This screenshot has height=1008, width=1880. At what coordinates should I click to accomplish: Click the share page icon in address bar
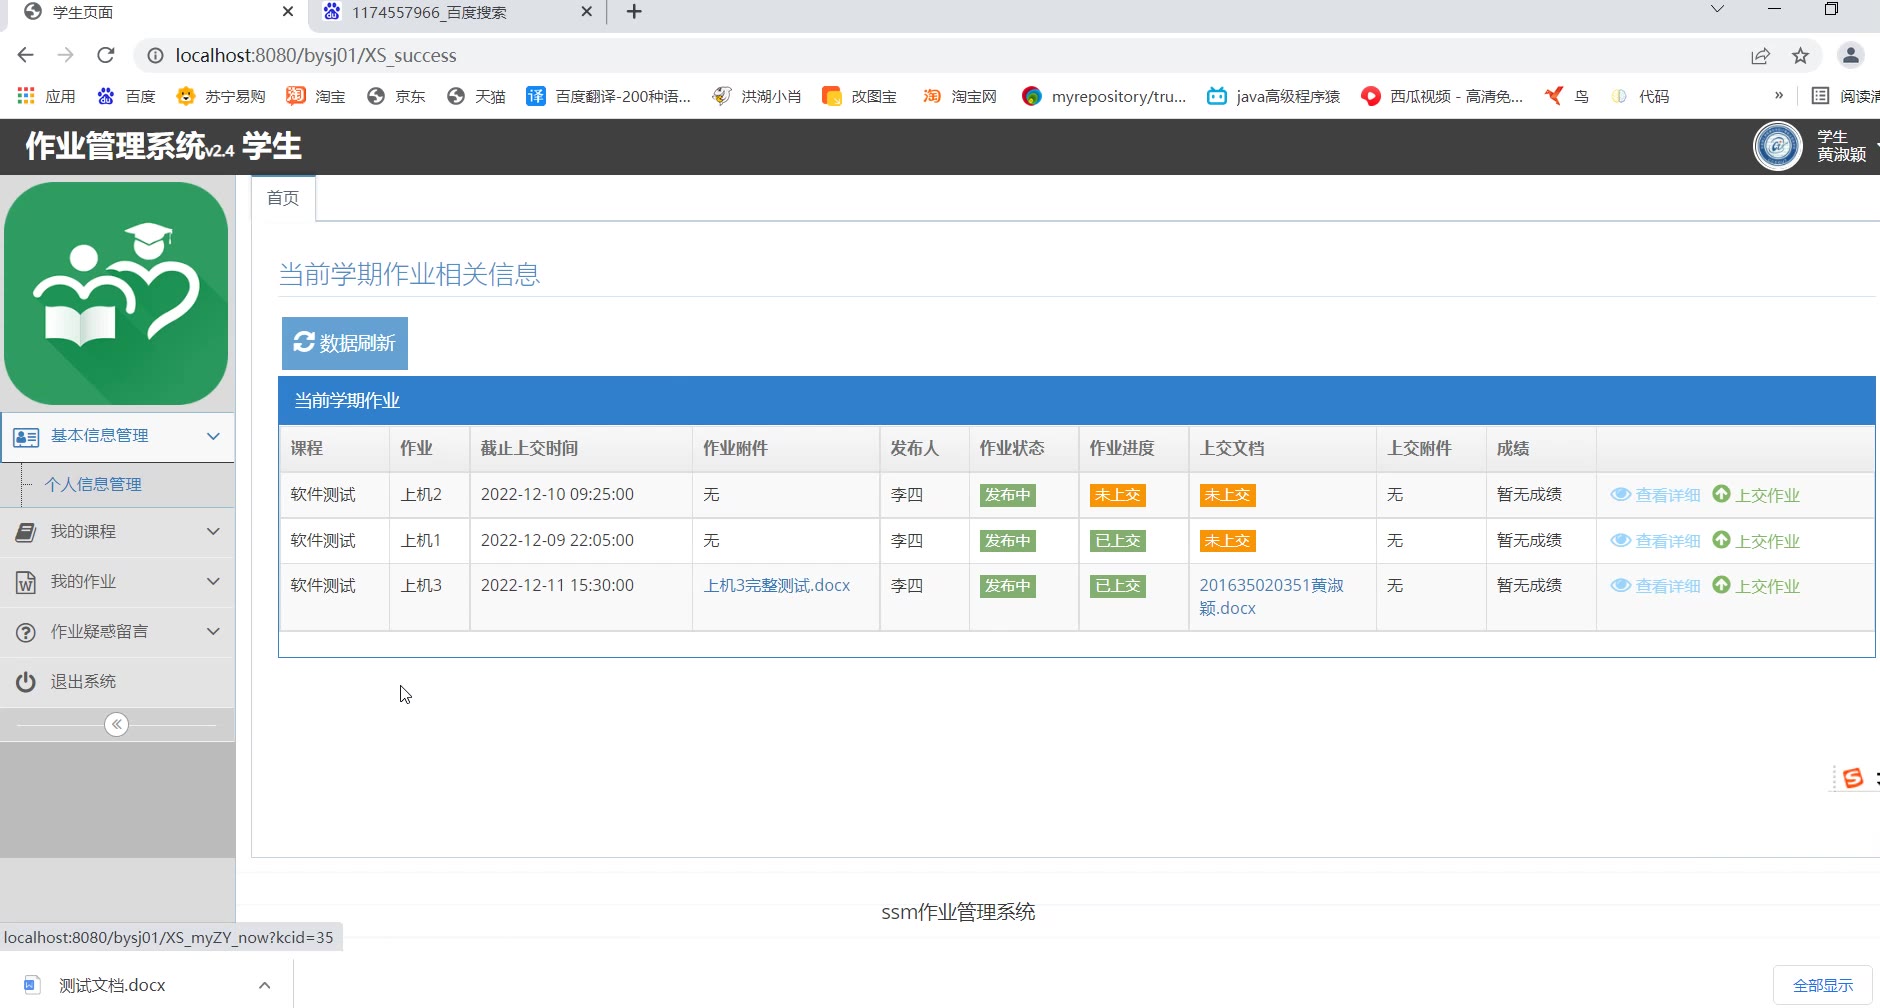1760,56
